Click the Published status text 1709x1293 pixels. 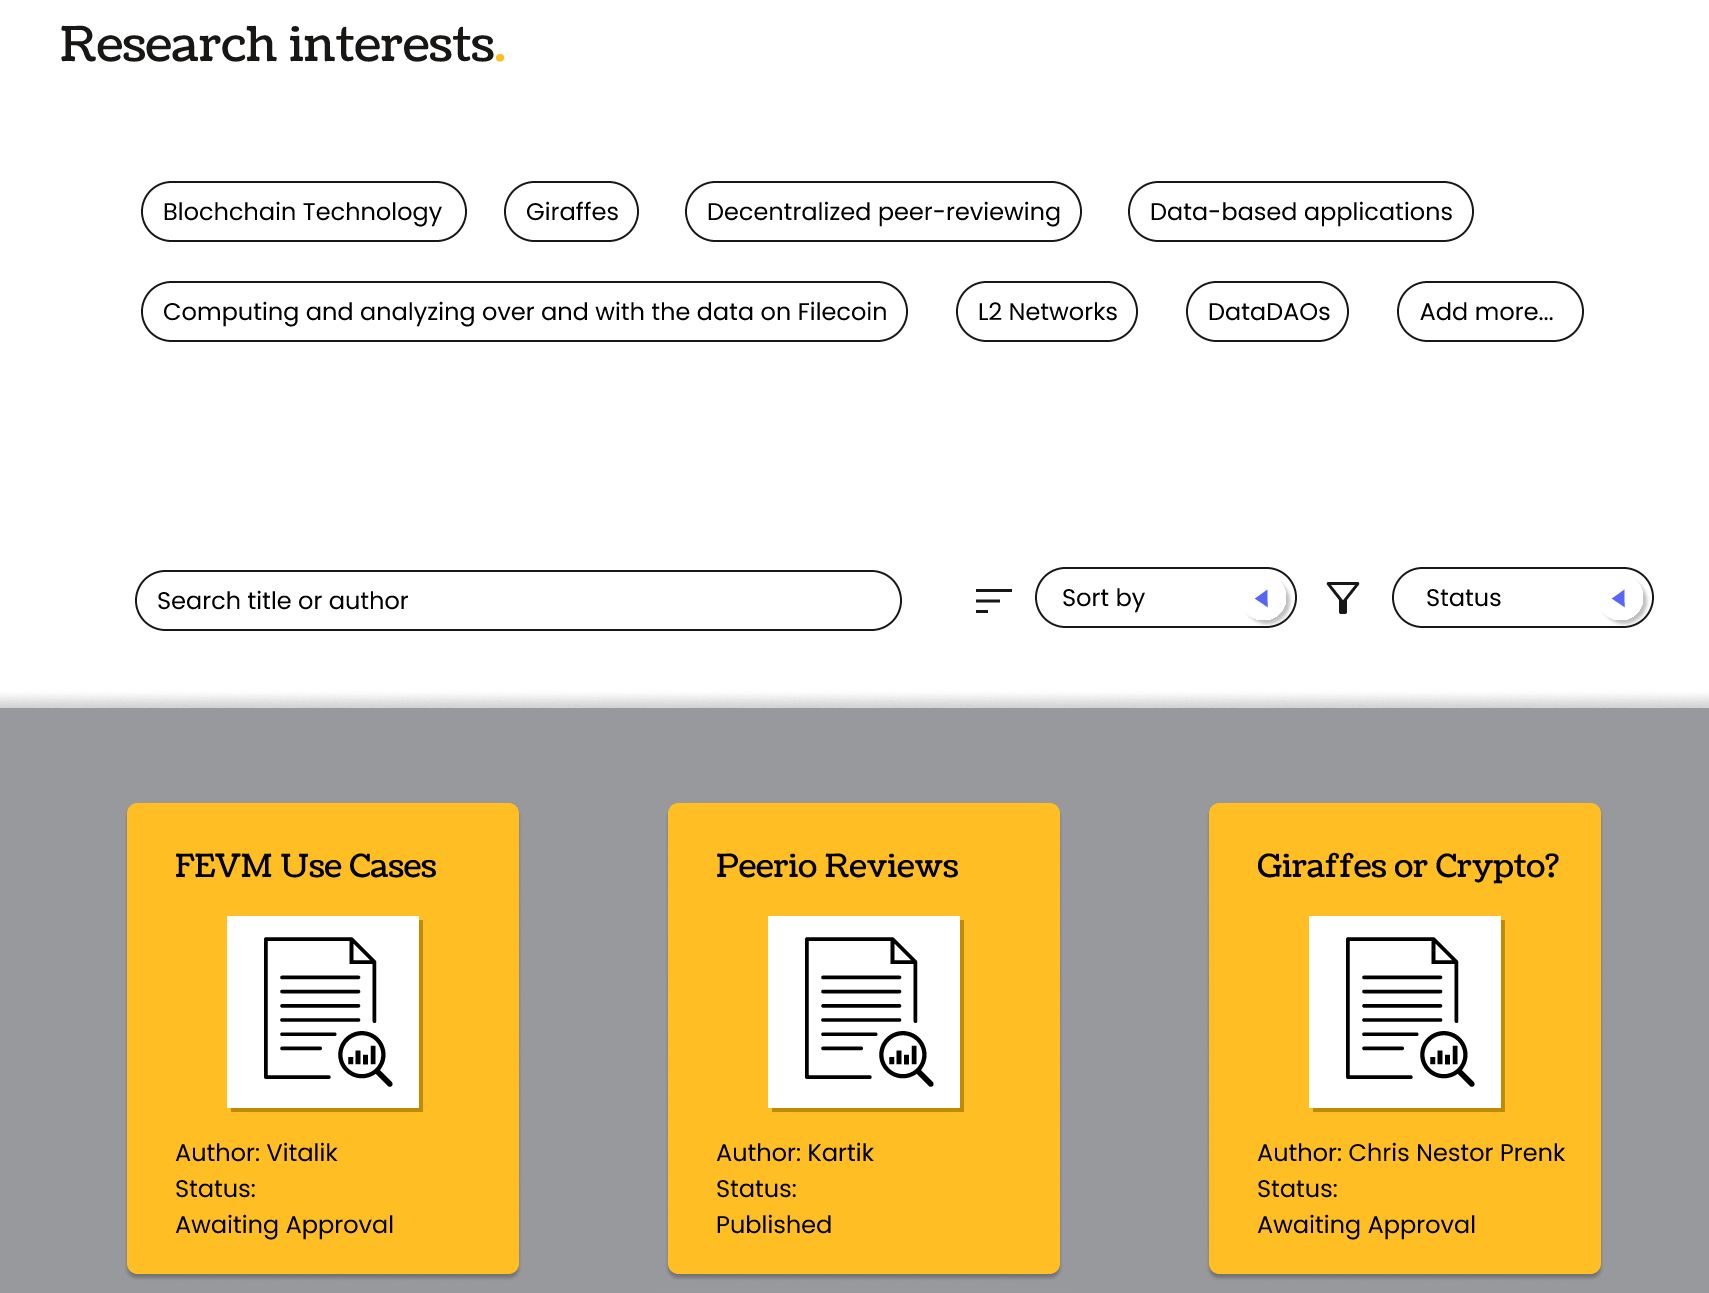coord(773,1224)
